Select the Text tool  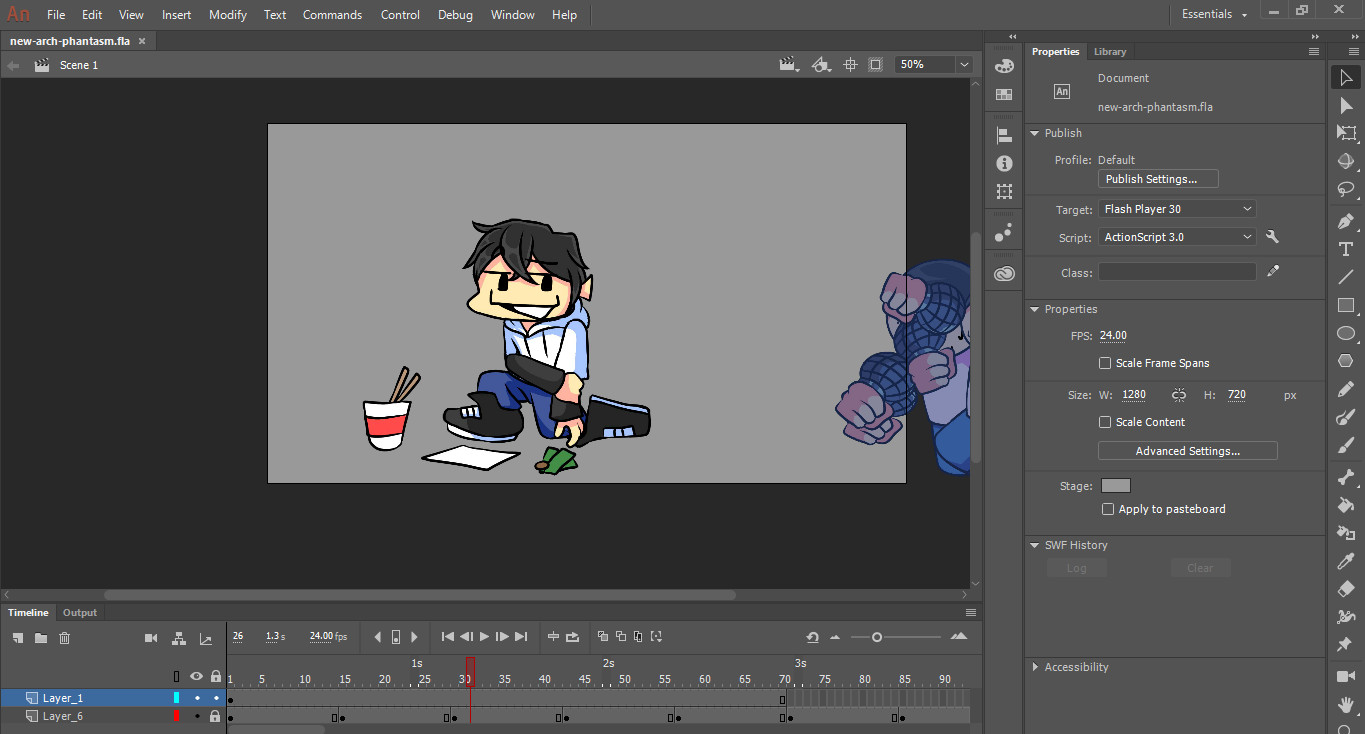pos(1346,249)
